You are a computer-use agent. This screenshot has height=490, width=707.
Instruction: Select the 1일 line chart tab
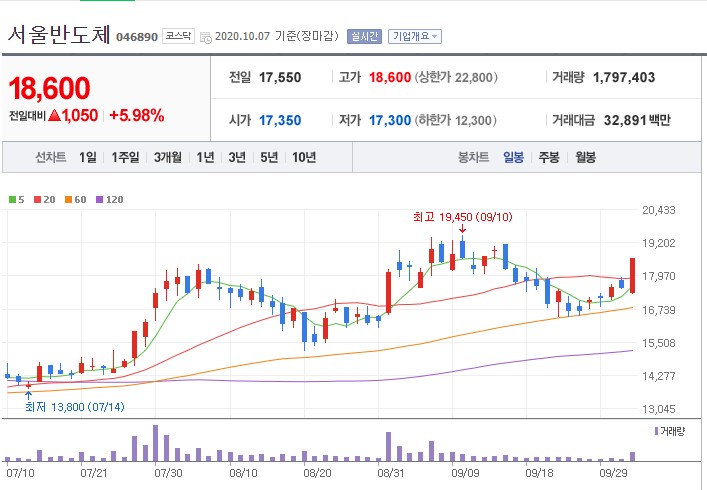88,157
